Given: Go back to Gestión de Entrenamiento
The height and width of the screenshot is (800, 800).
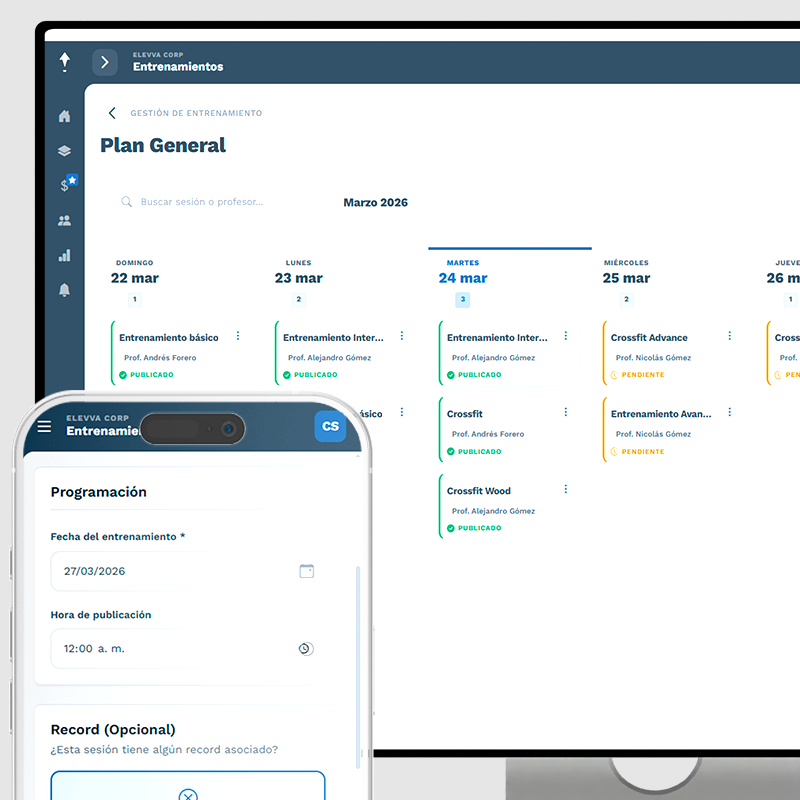Looking at the screenshot, I should [x=112, y=113].
